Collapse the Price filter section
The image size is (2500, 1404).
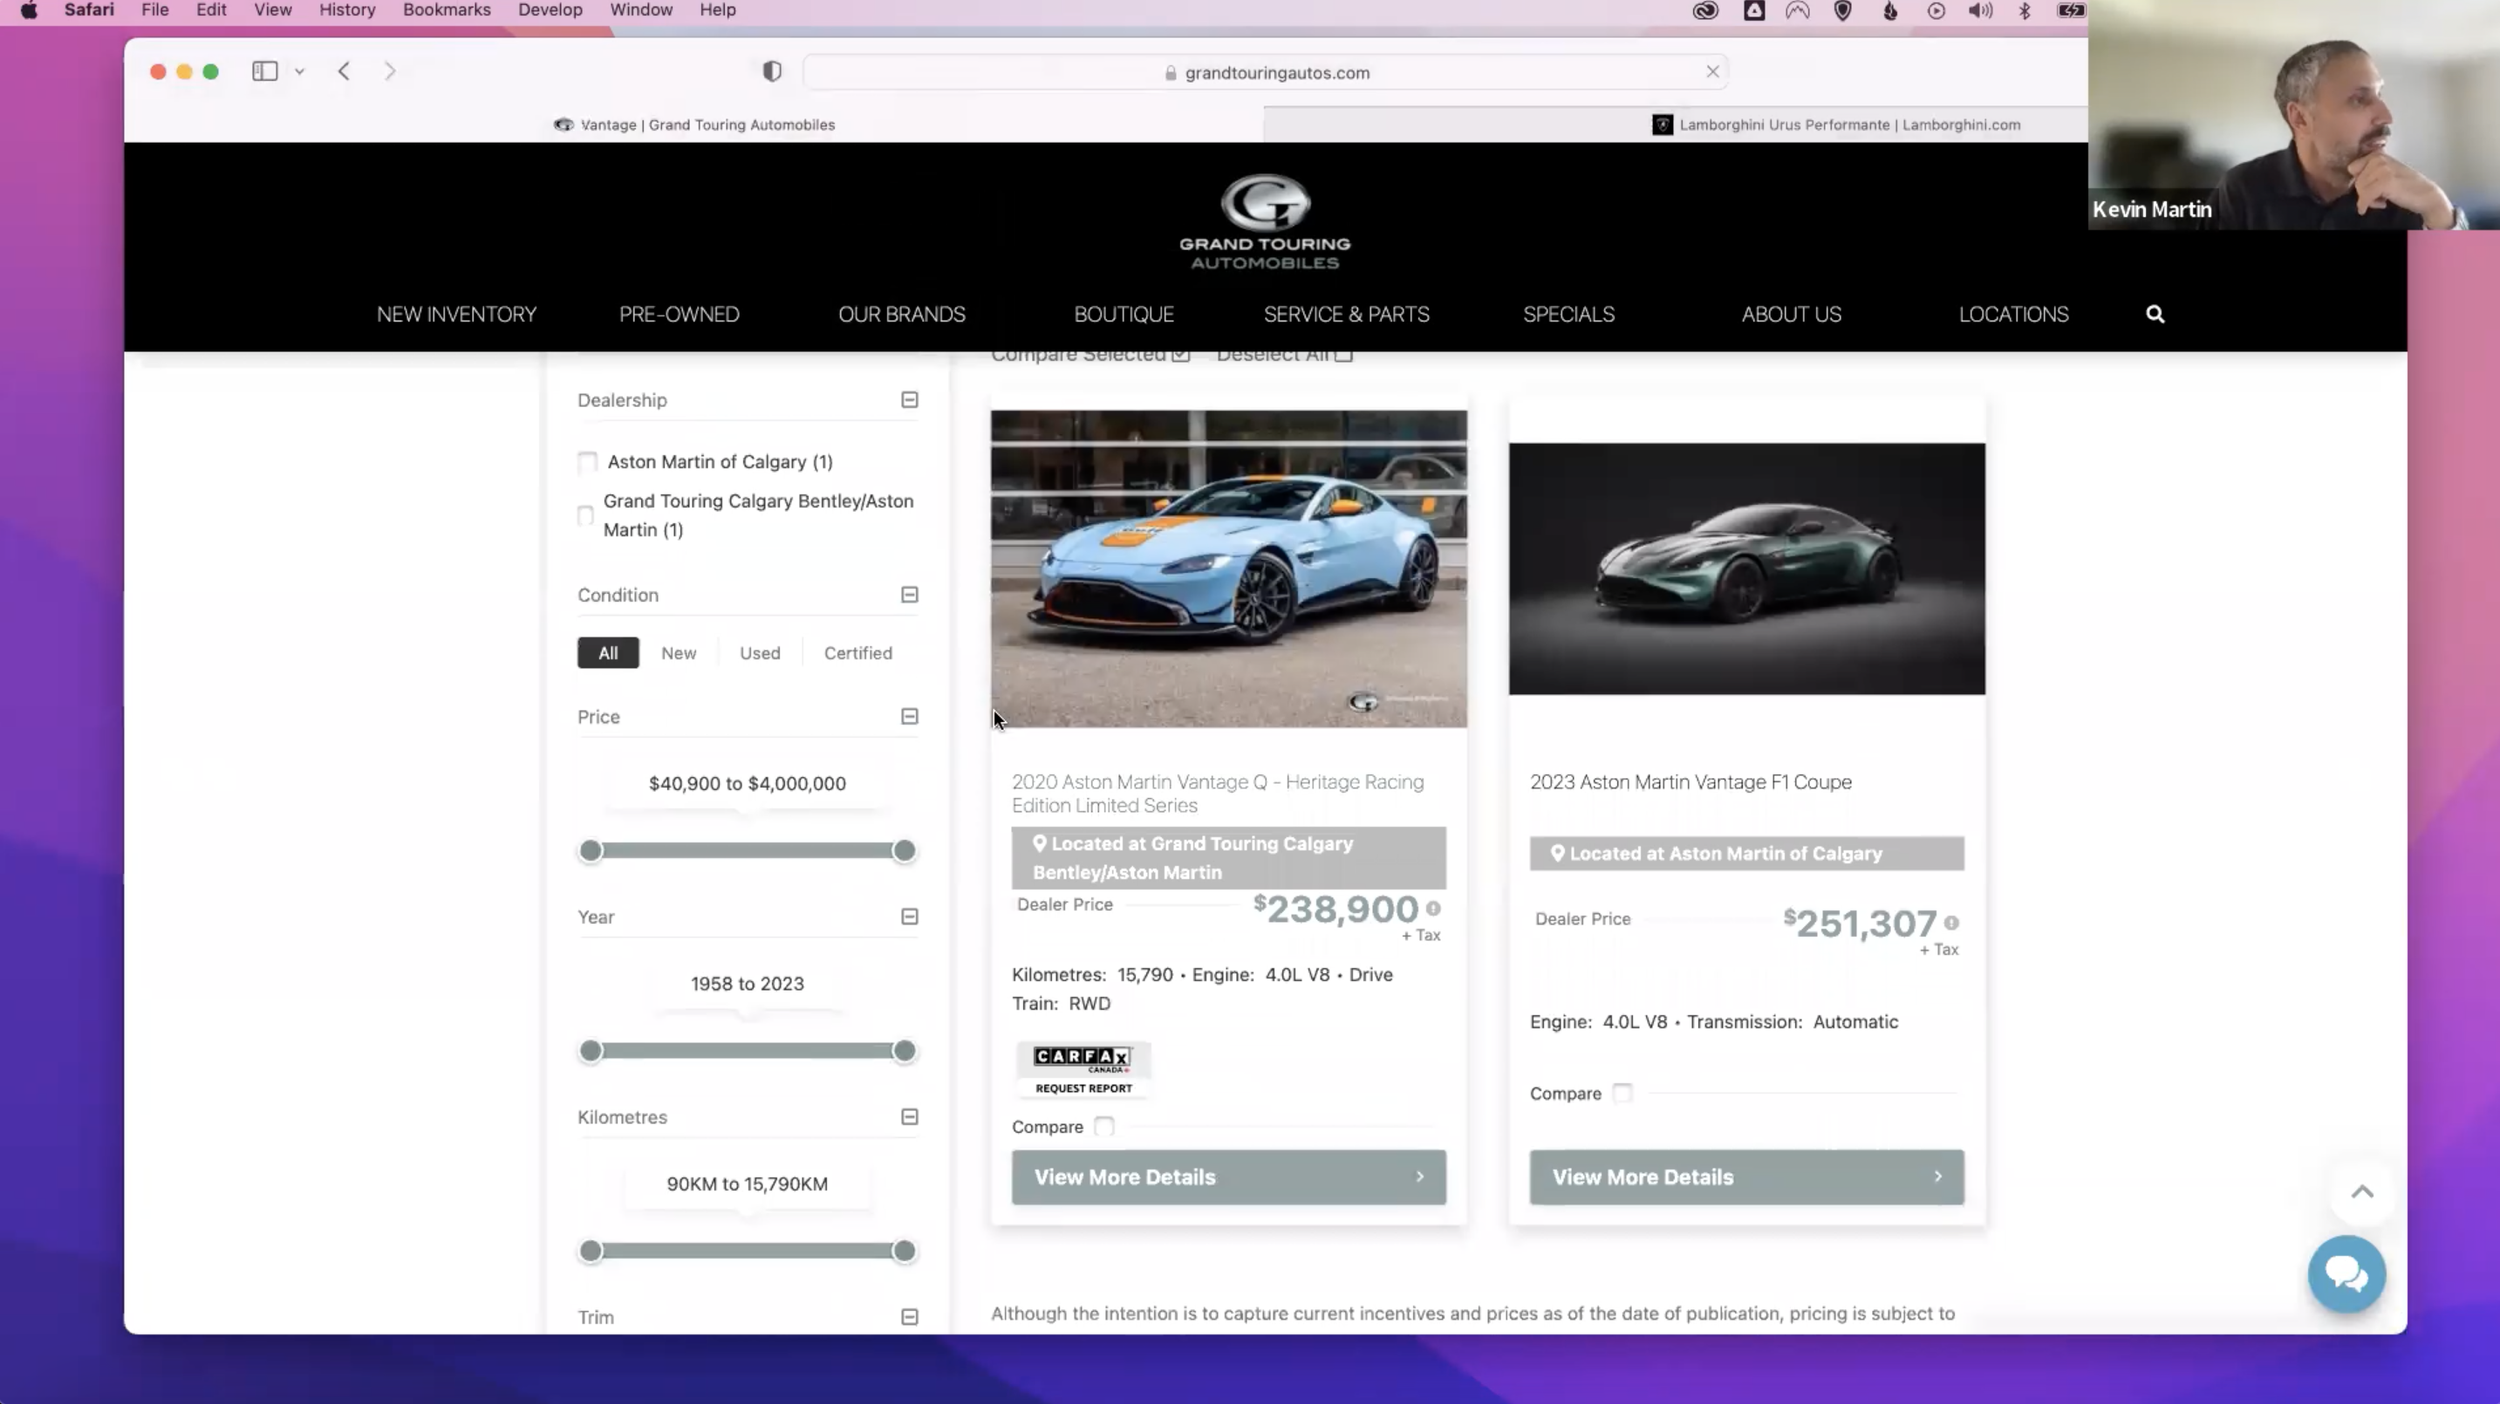[909, 717]
